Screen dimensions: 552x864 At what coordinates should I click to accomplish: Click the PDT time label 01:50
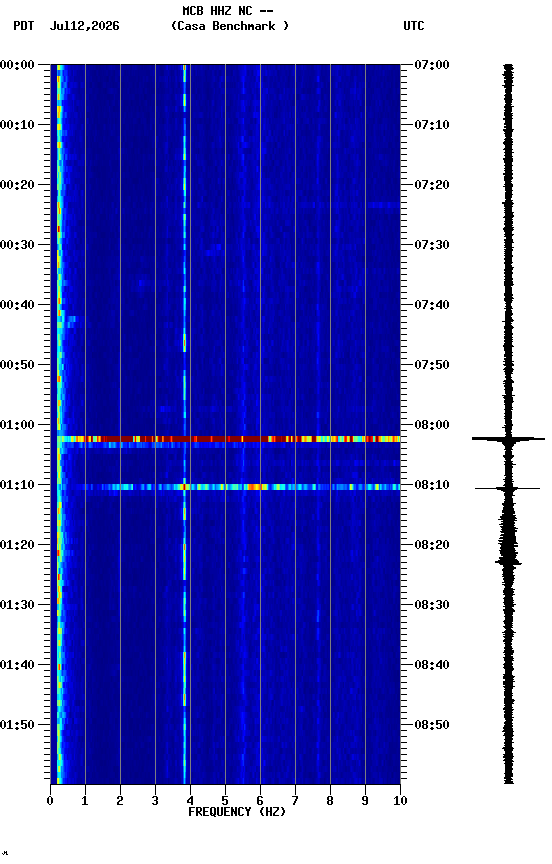(17, 725)
